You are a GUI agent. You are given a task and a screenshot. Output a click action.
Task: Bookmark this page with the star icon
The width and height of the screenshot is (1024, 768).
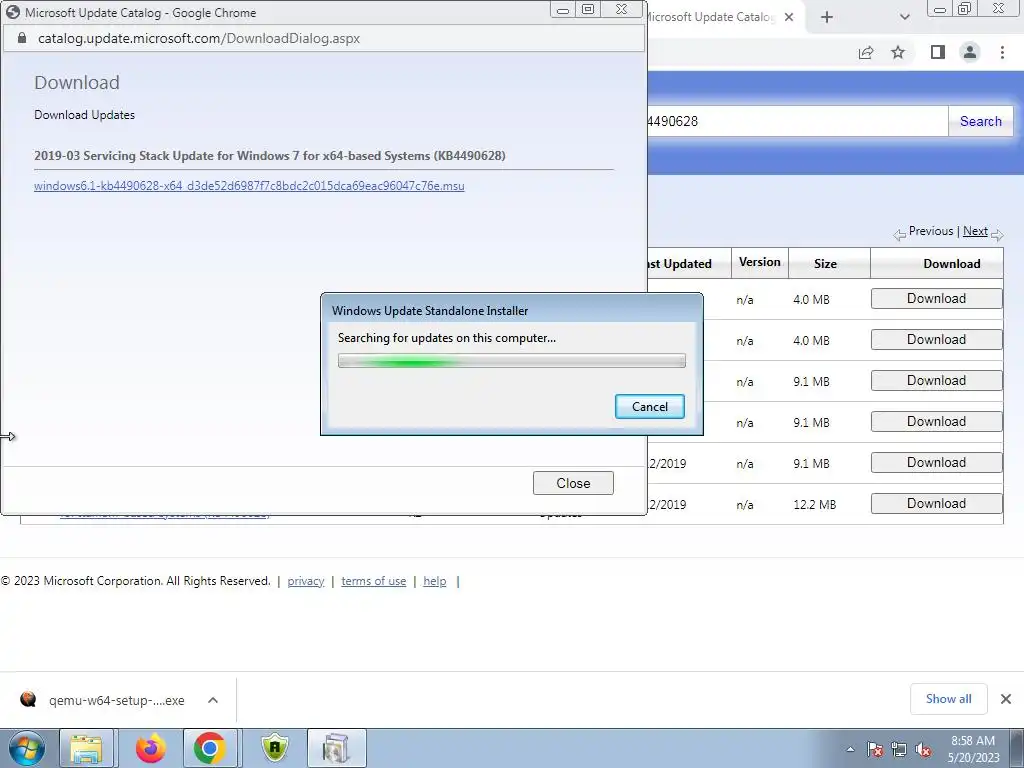point(898,52)
